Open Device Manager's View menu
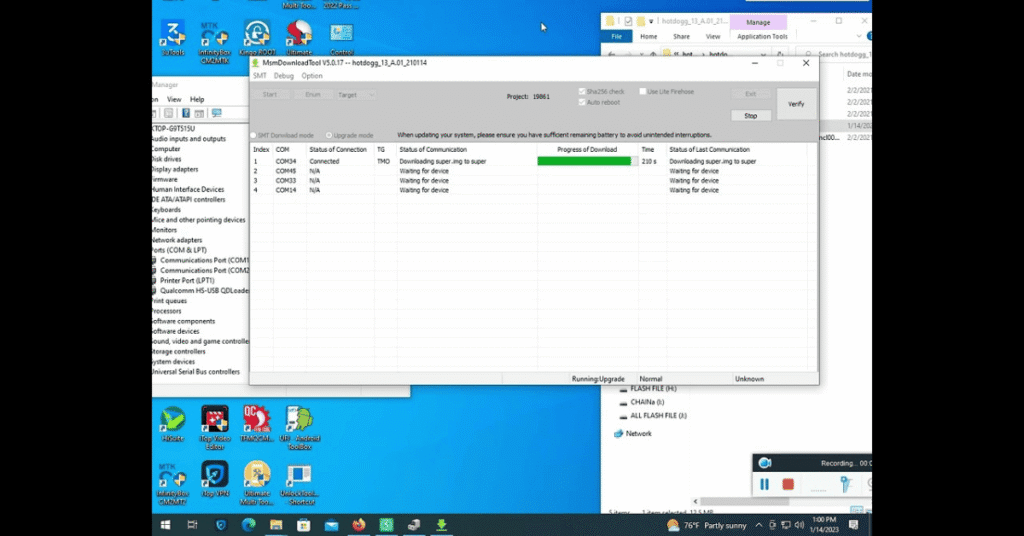The image size is (1024, 536). coord(174,99)
